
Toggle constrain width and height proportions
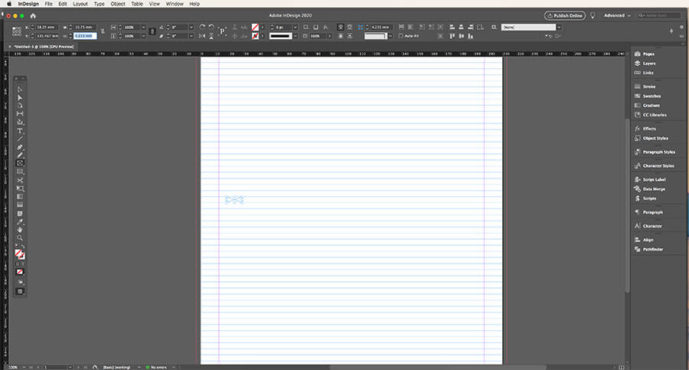pyautogui.click(x=102, y=32)
